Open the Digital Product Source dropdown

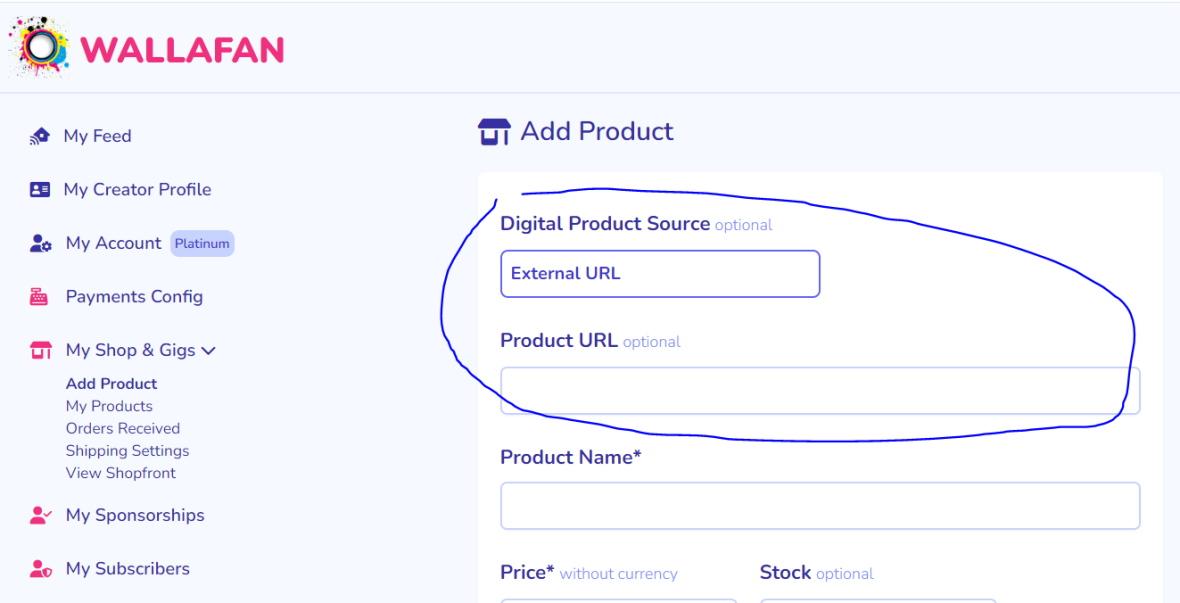pos(660,274)
